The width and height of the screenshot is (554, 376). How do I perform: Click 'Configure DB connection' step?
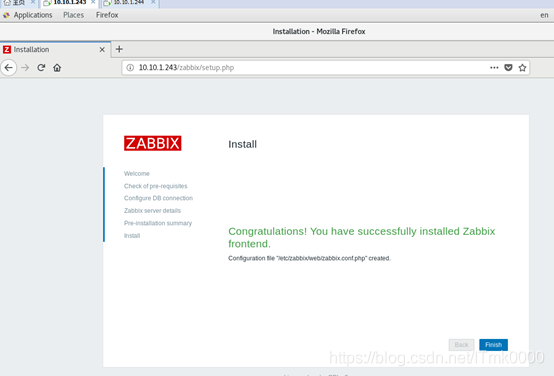(x=158, y=198)
